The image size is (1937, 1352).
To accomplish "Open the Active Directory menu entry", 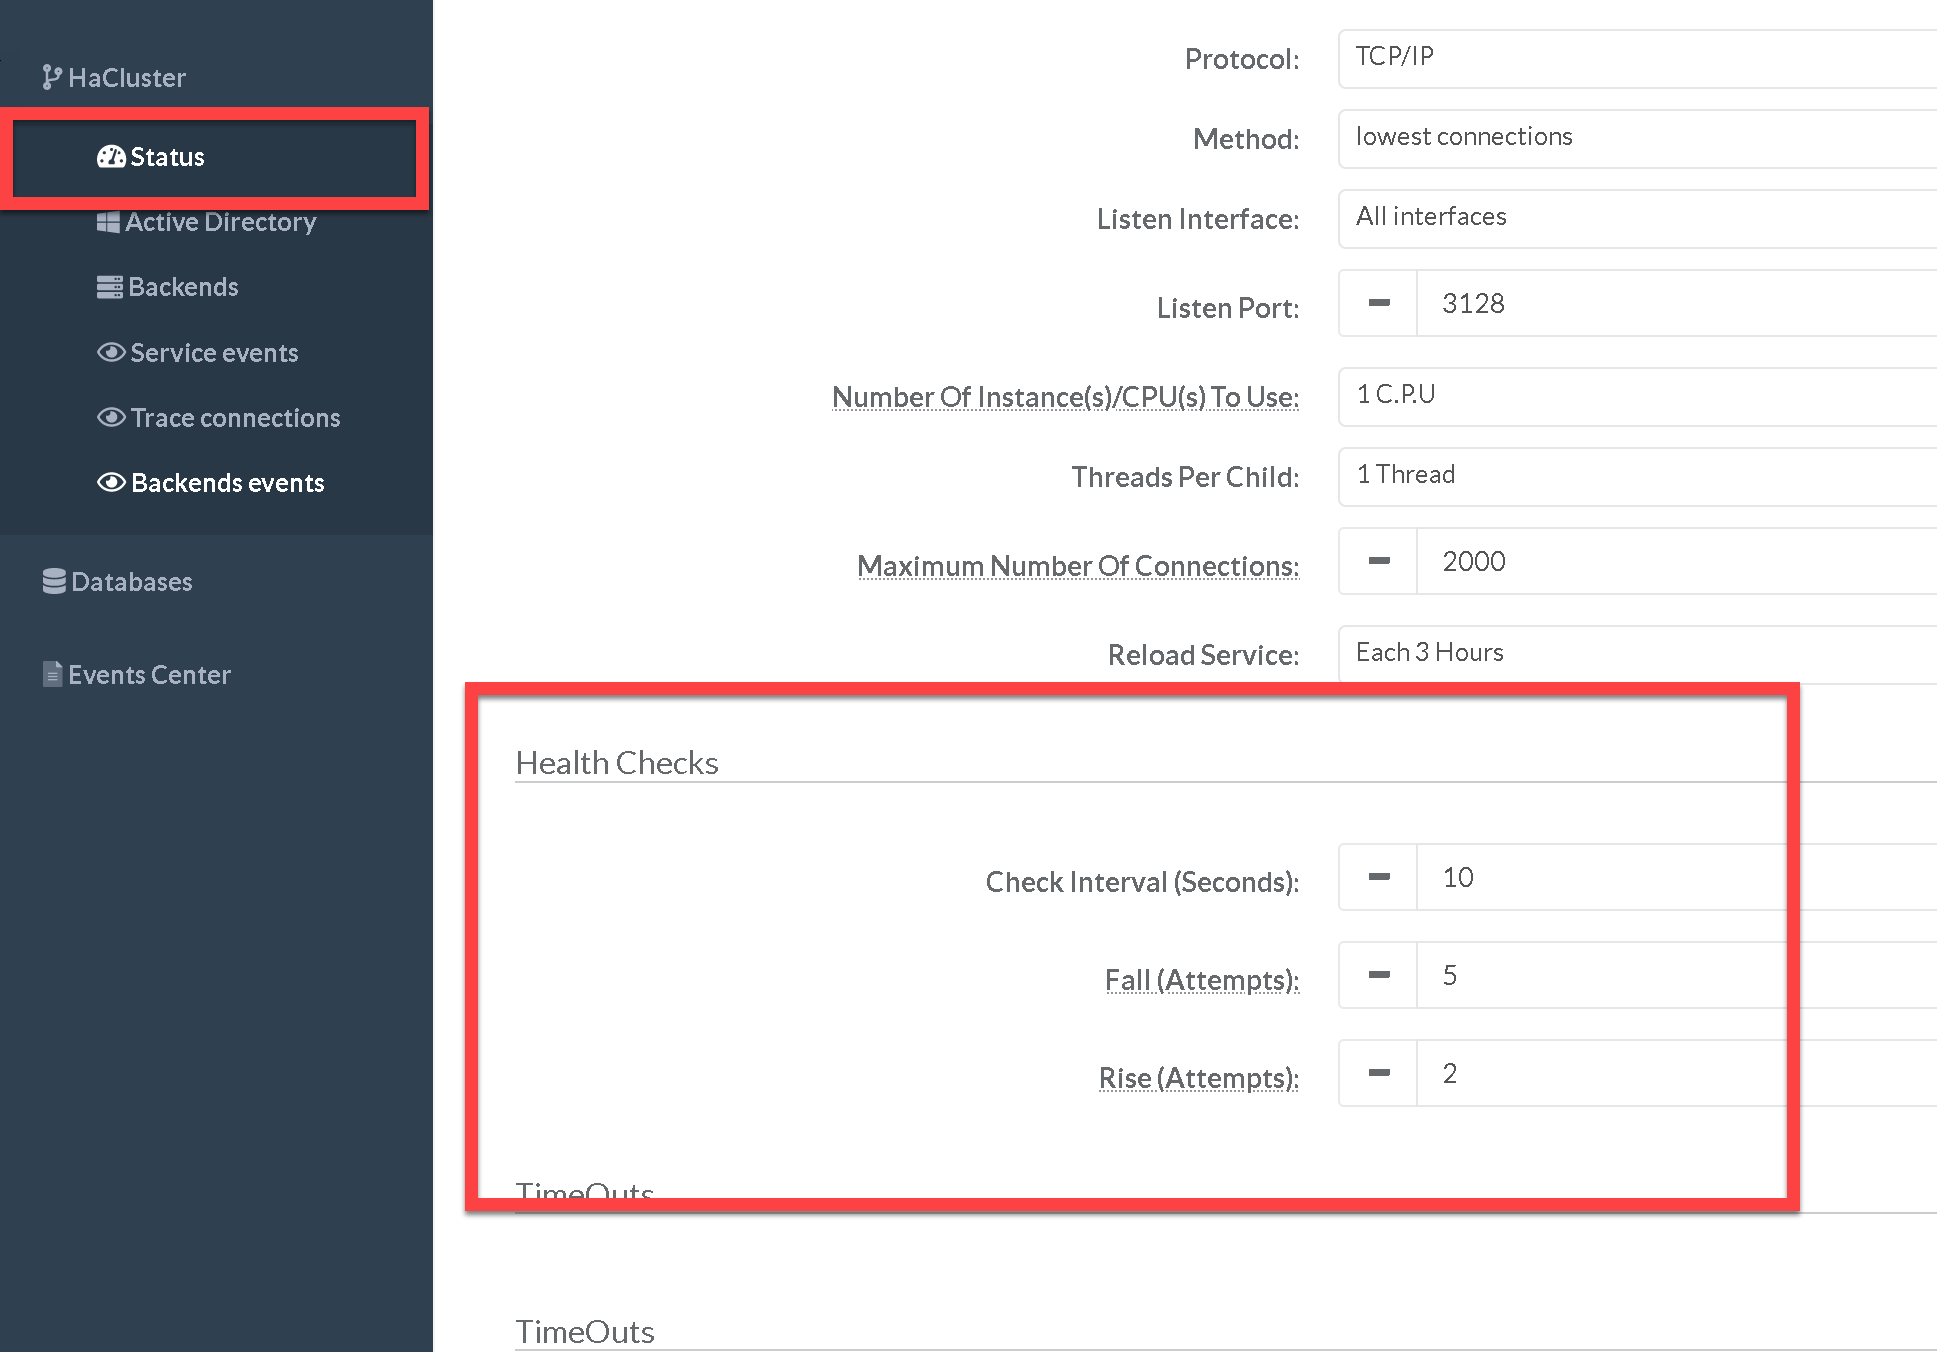I will coord(220,222).
